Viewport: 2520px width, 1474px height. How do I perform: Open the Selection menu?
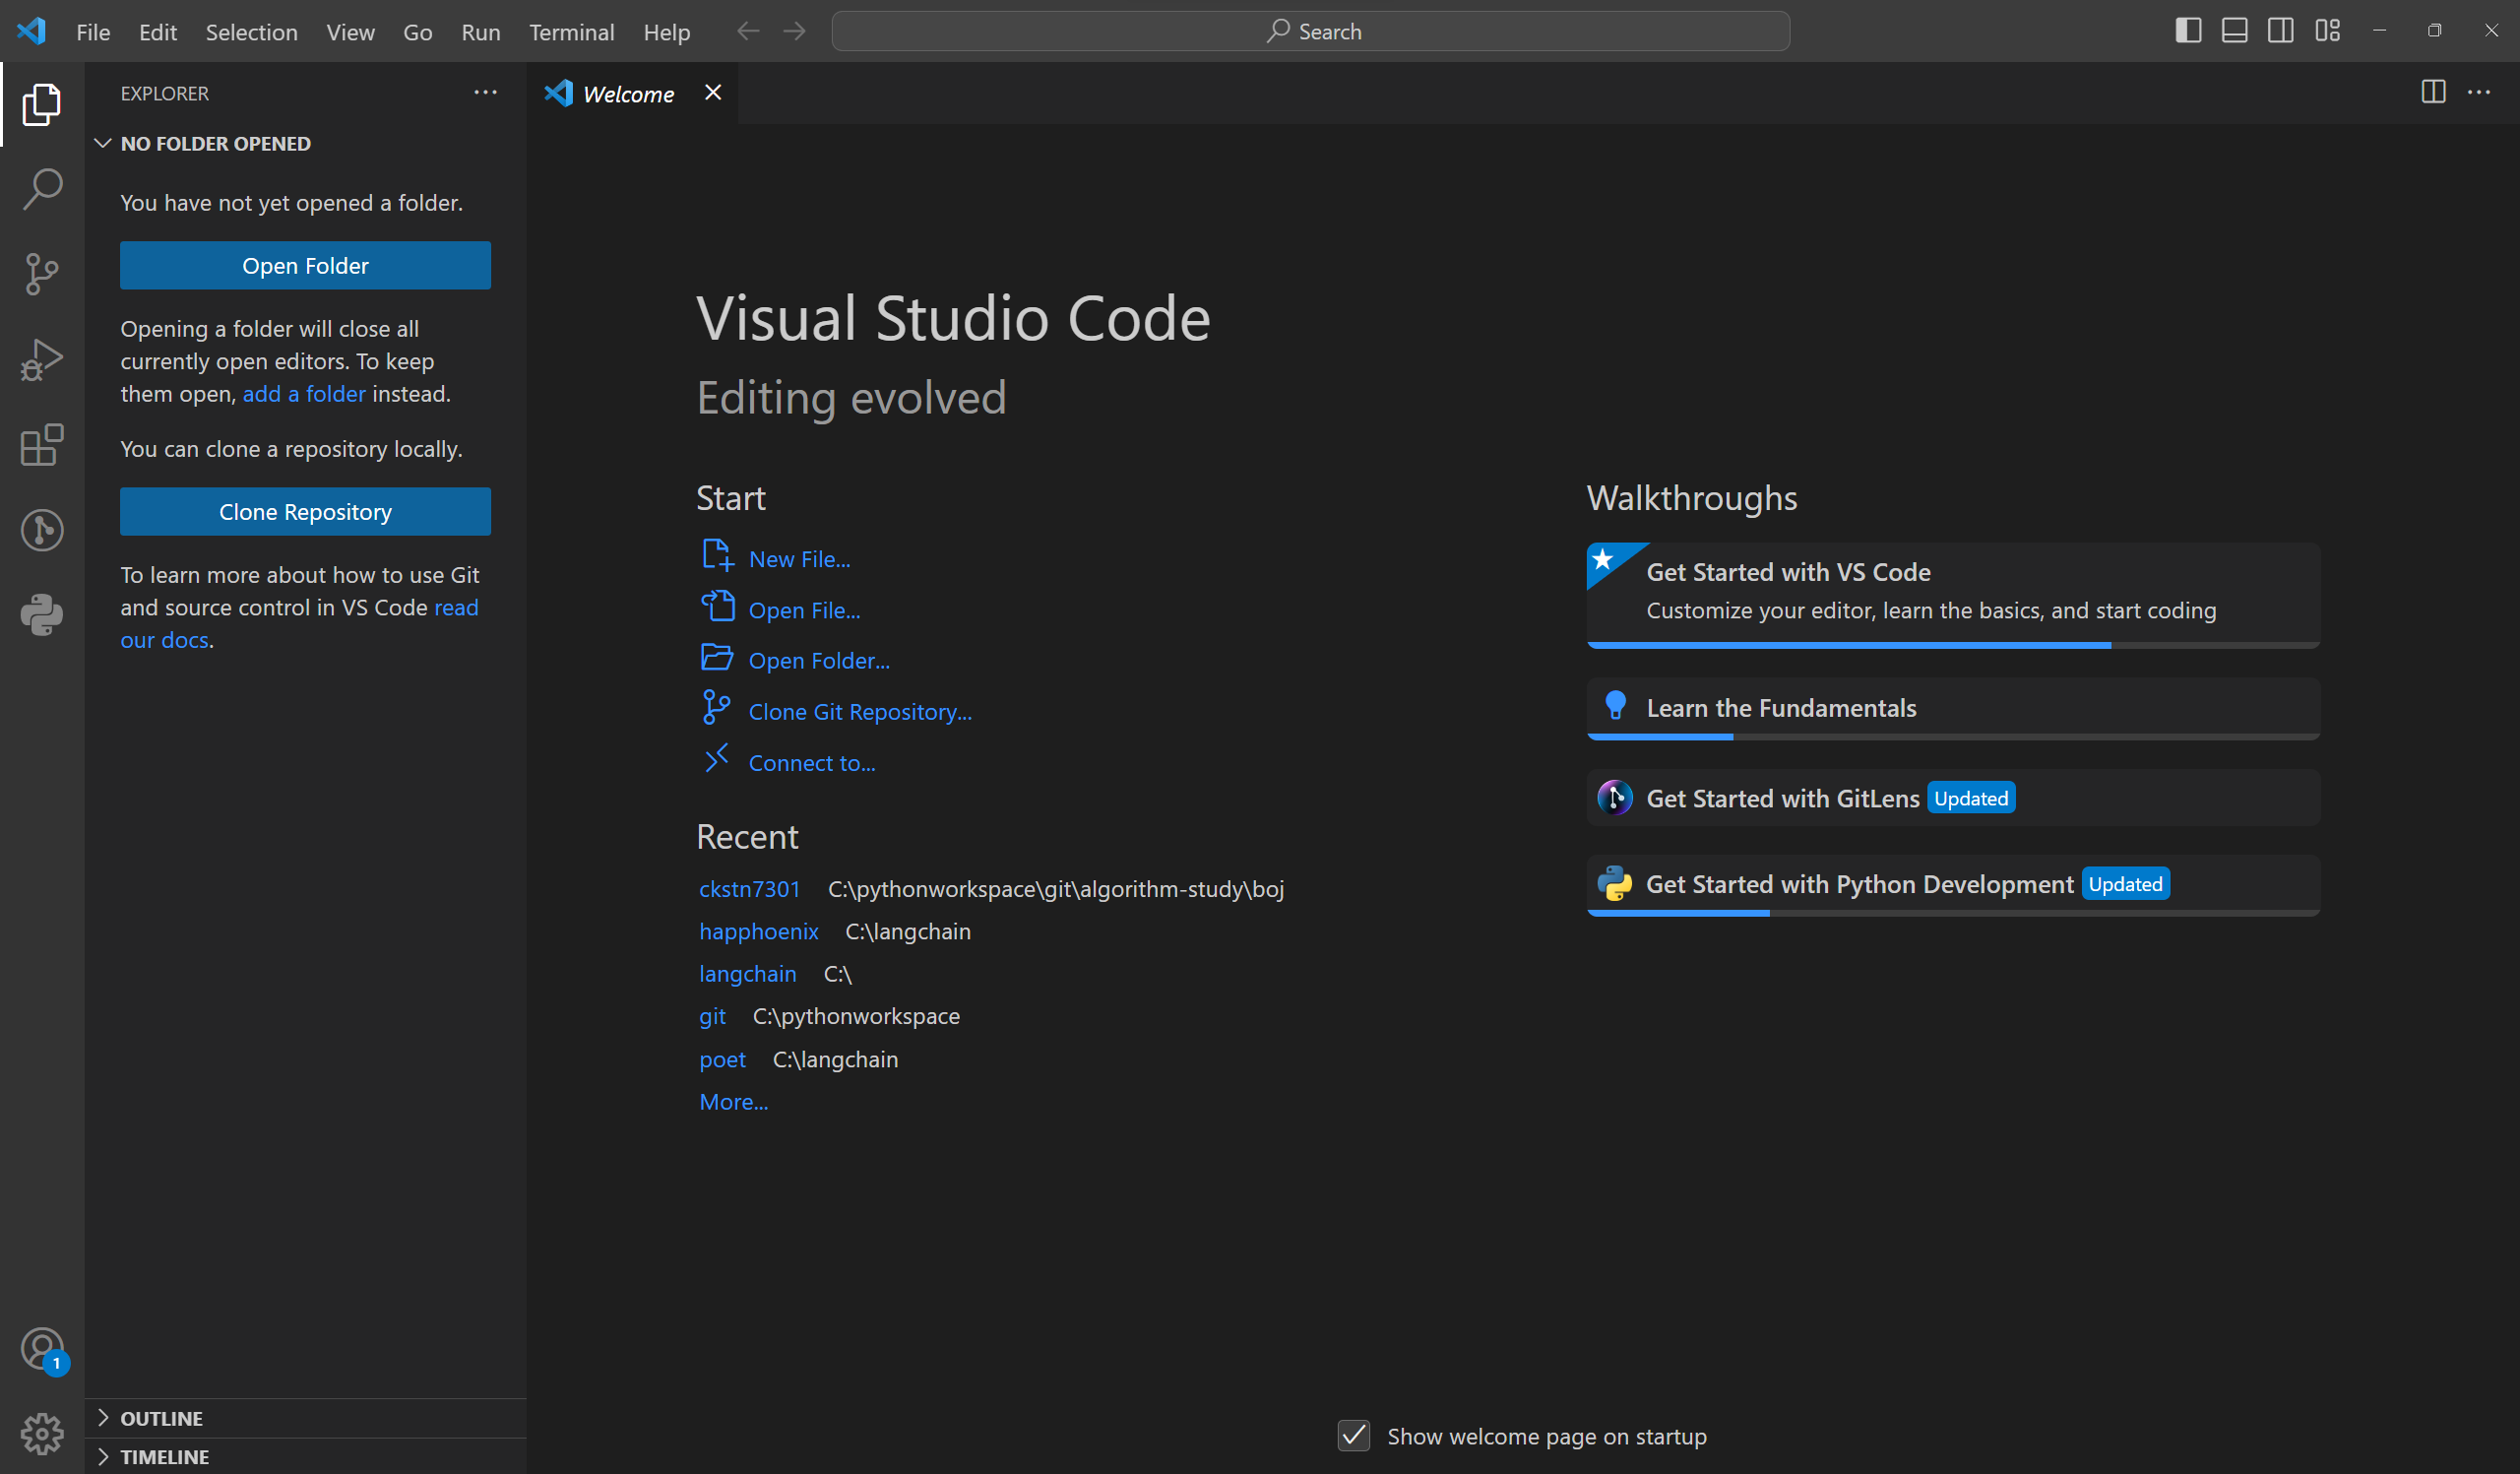[x=251, y=32]
